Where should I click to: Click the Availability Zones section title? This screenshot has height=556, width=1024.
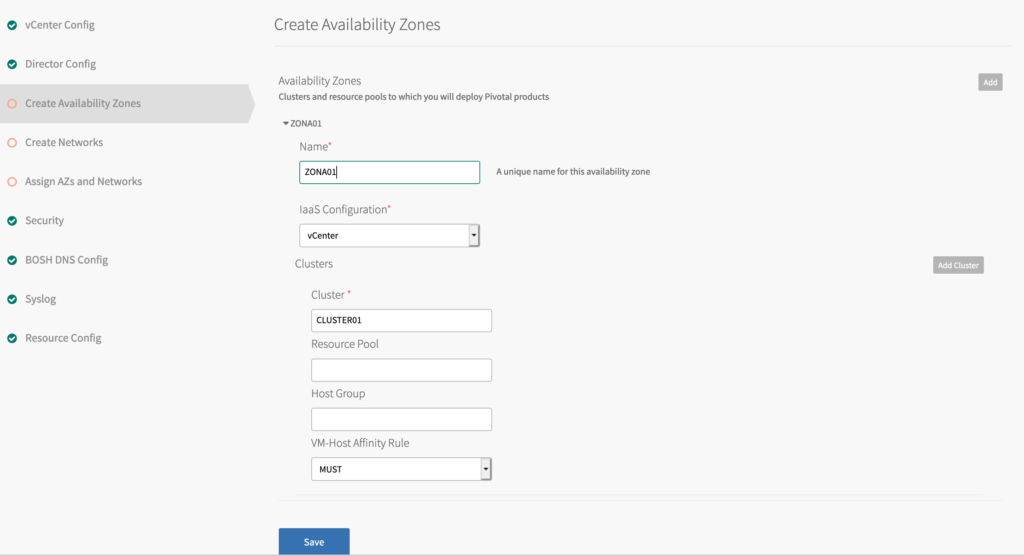click(x=319, y=81)
